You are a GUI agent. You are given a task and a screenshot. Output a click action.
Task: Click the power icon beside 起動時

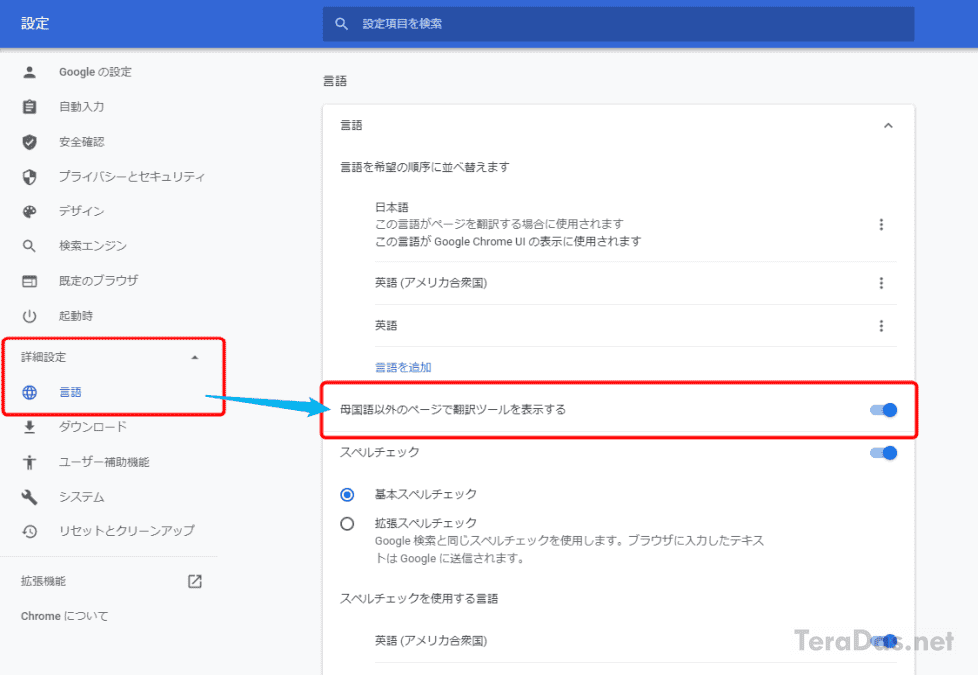[x=29, y=316]
